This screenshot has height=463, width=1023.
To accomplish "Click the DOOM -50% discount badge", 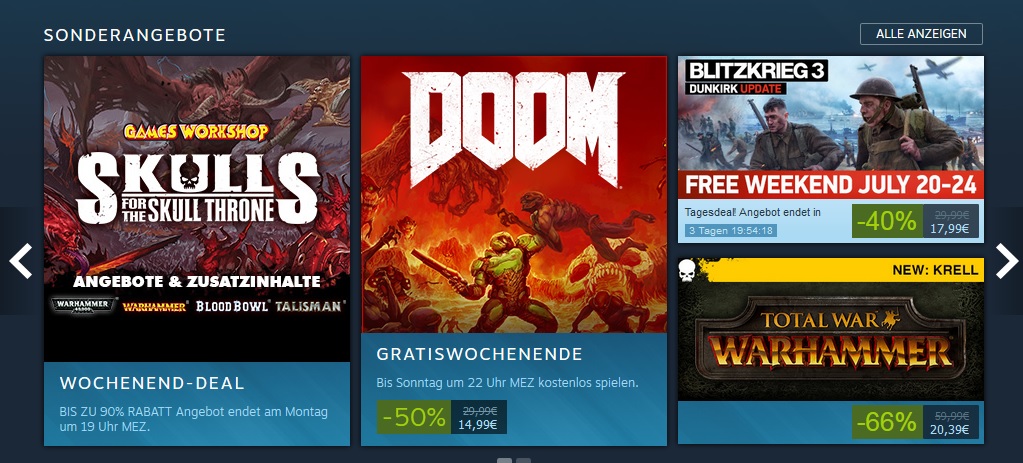I will pyautogui.click(x=414, y=417).
